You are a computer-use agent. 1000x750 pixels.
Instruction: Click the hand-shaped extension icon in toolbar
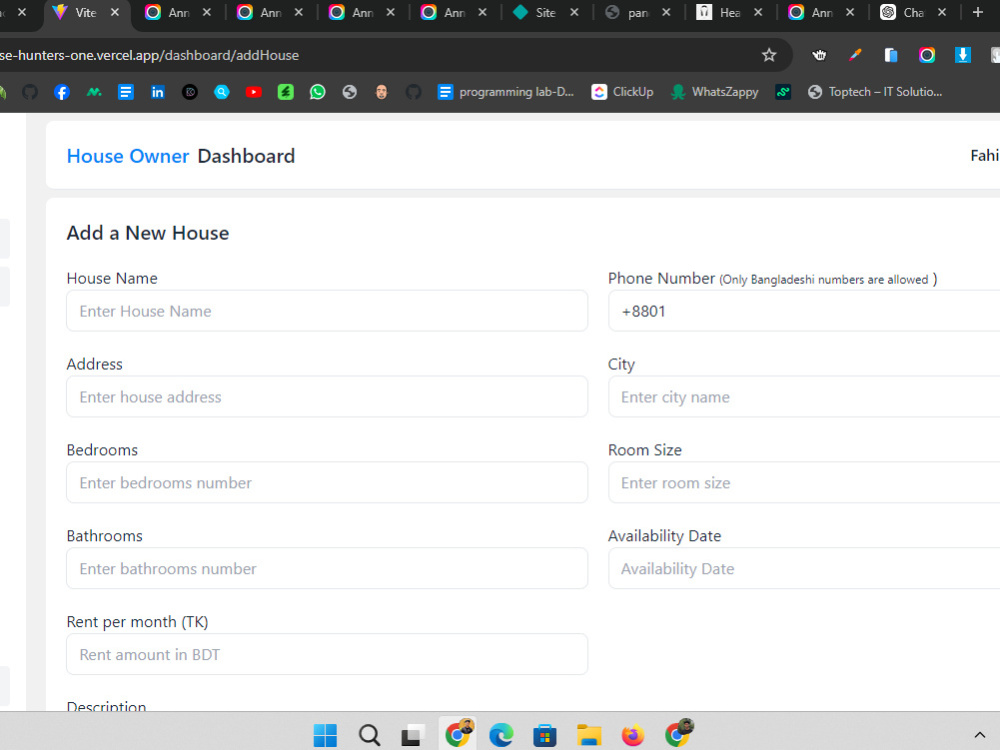click(x=819, y=55)
